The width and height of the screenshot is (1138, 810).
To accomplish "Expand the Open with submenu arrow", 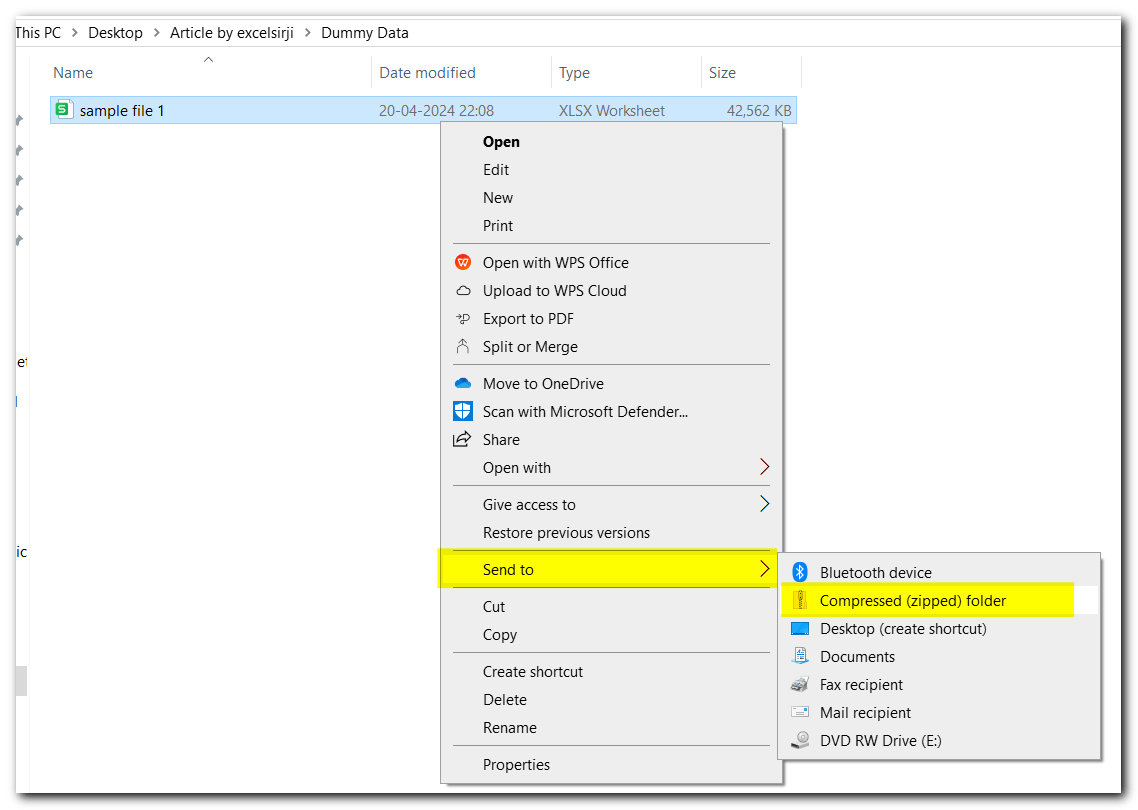I will click(765, 467).
